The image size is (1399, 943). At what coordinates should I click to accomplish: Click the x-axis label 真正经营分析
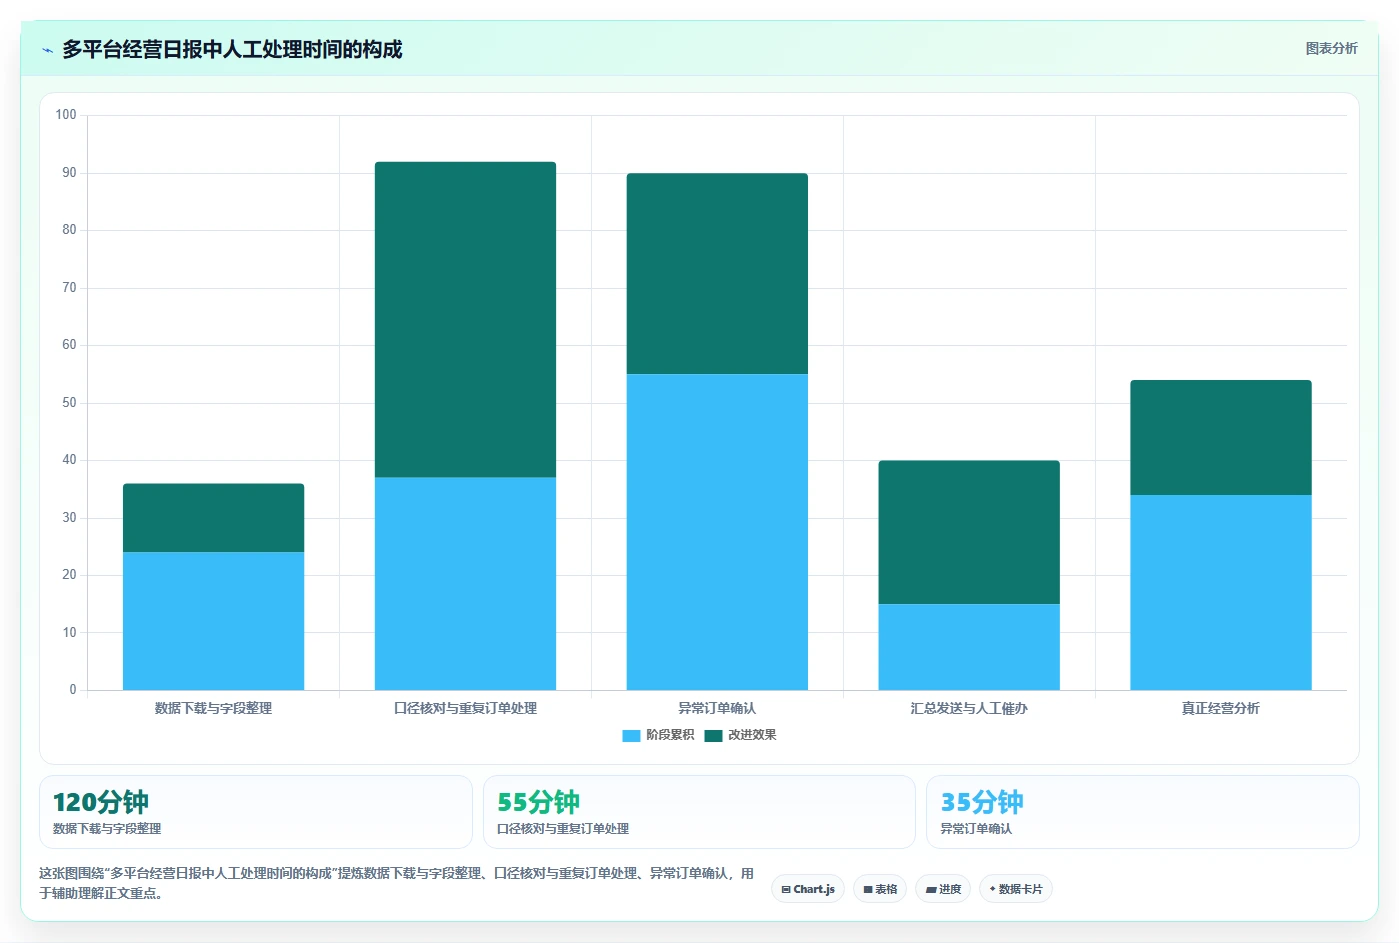coord(1221,708)
